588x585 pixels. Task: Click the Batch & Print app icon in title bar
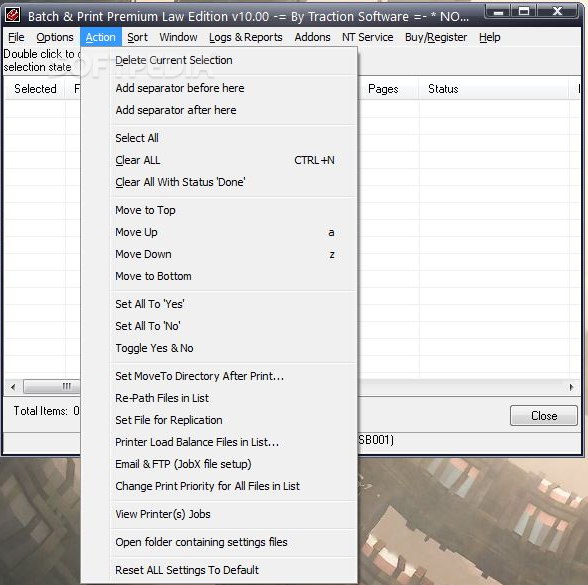pos(13,15)
